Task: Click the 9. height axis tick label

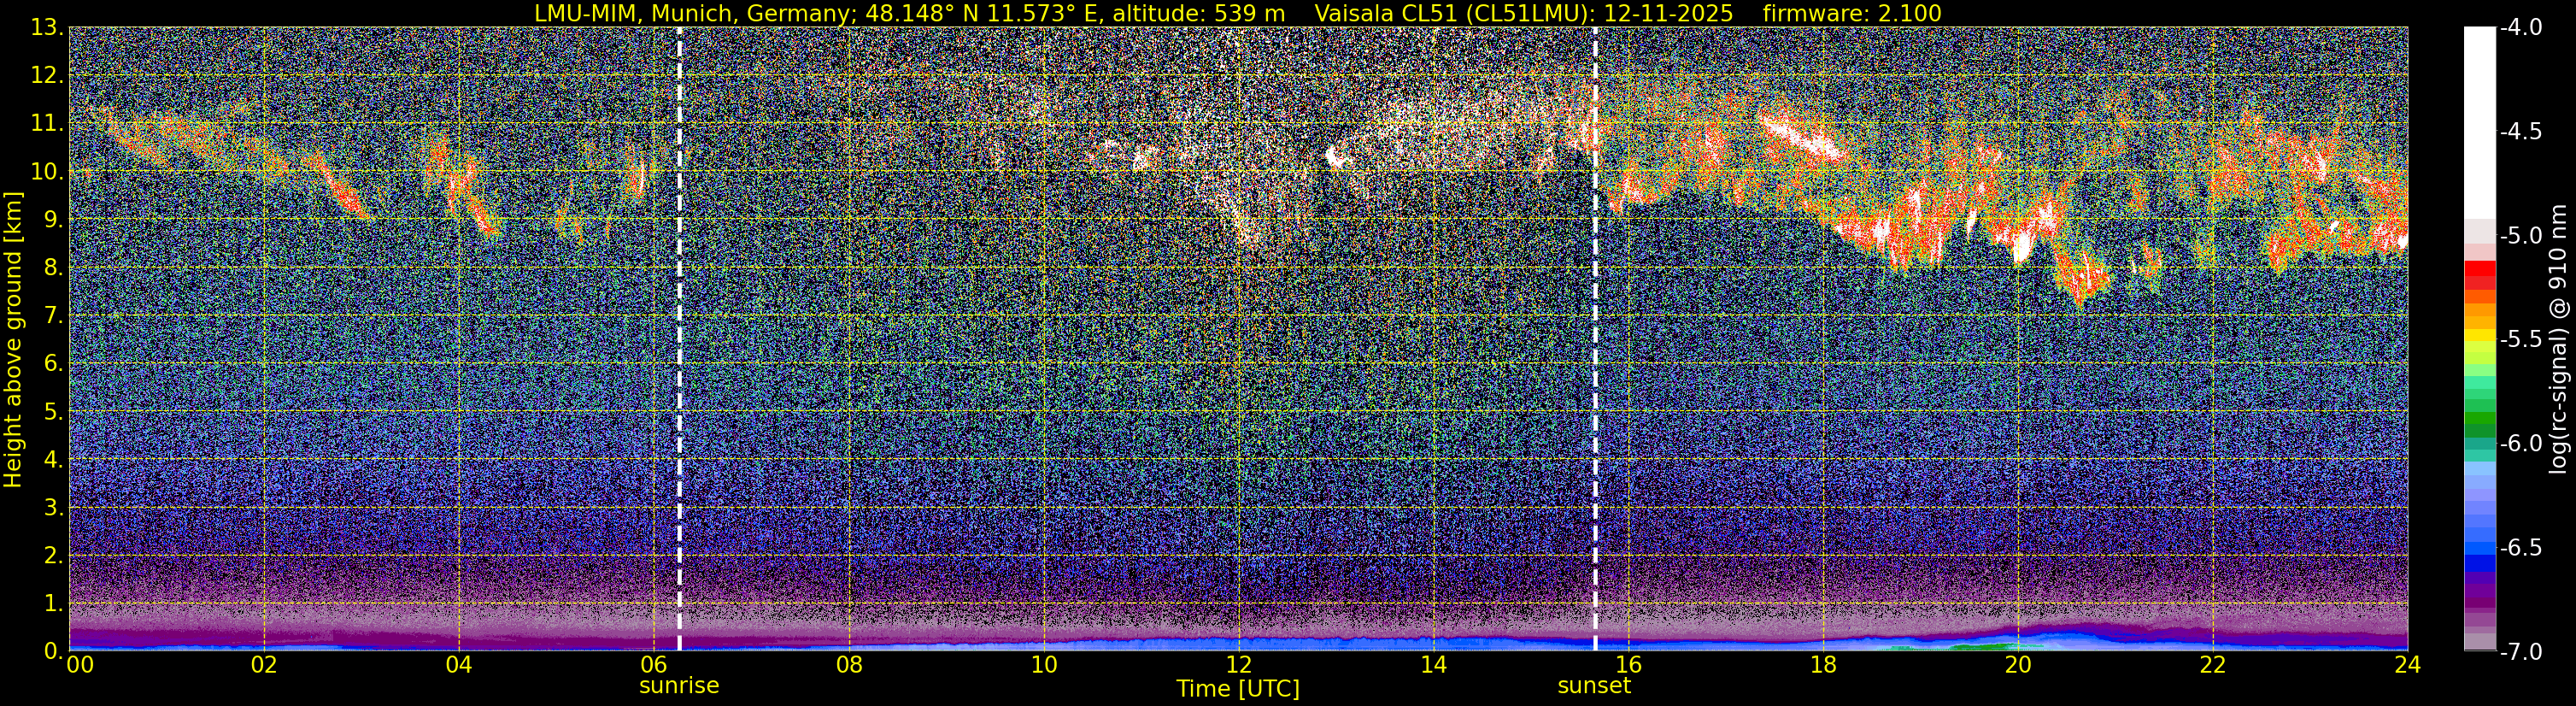Action: [53, 219]
